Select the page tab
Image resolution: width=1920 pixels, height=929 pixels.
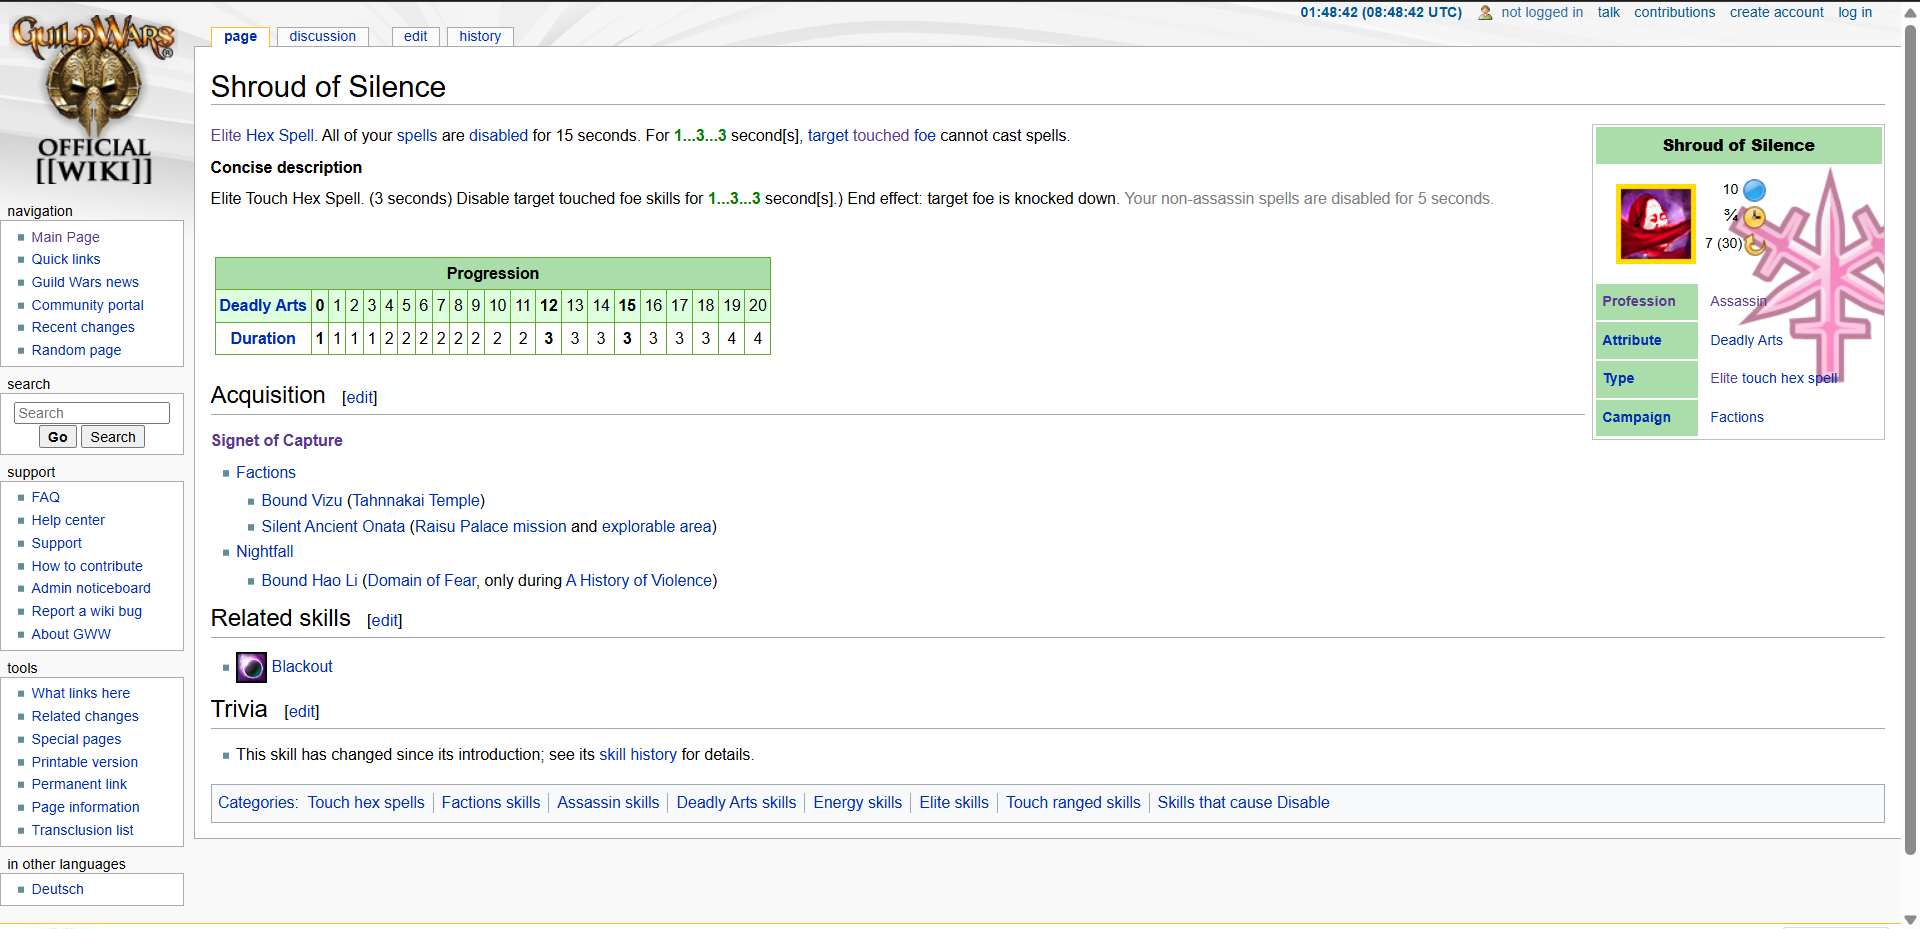240,37
